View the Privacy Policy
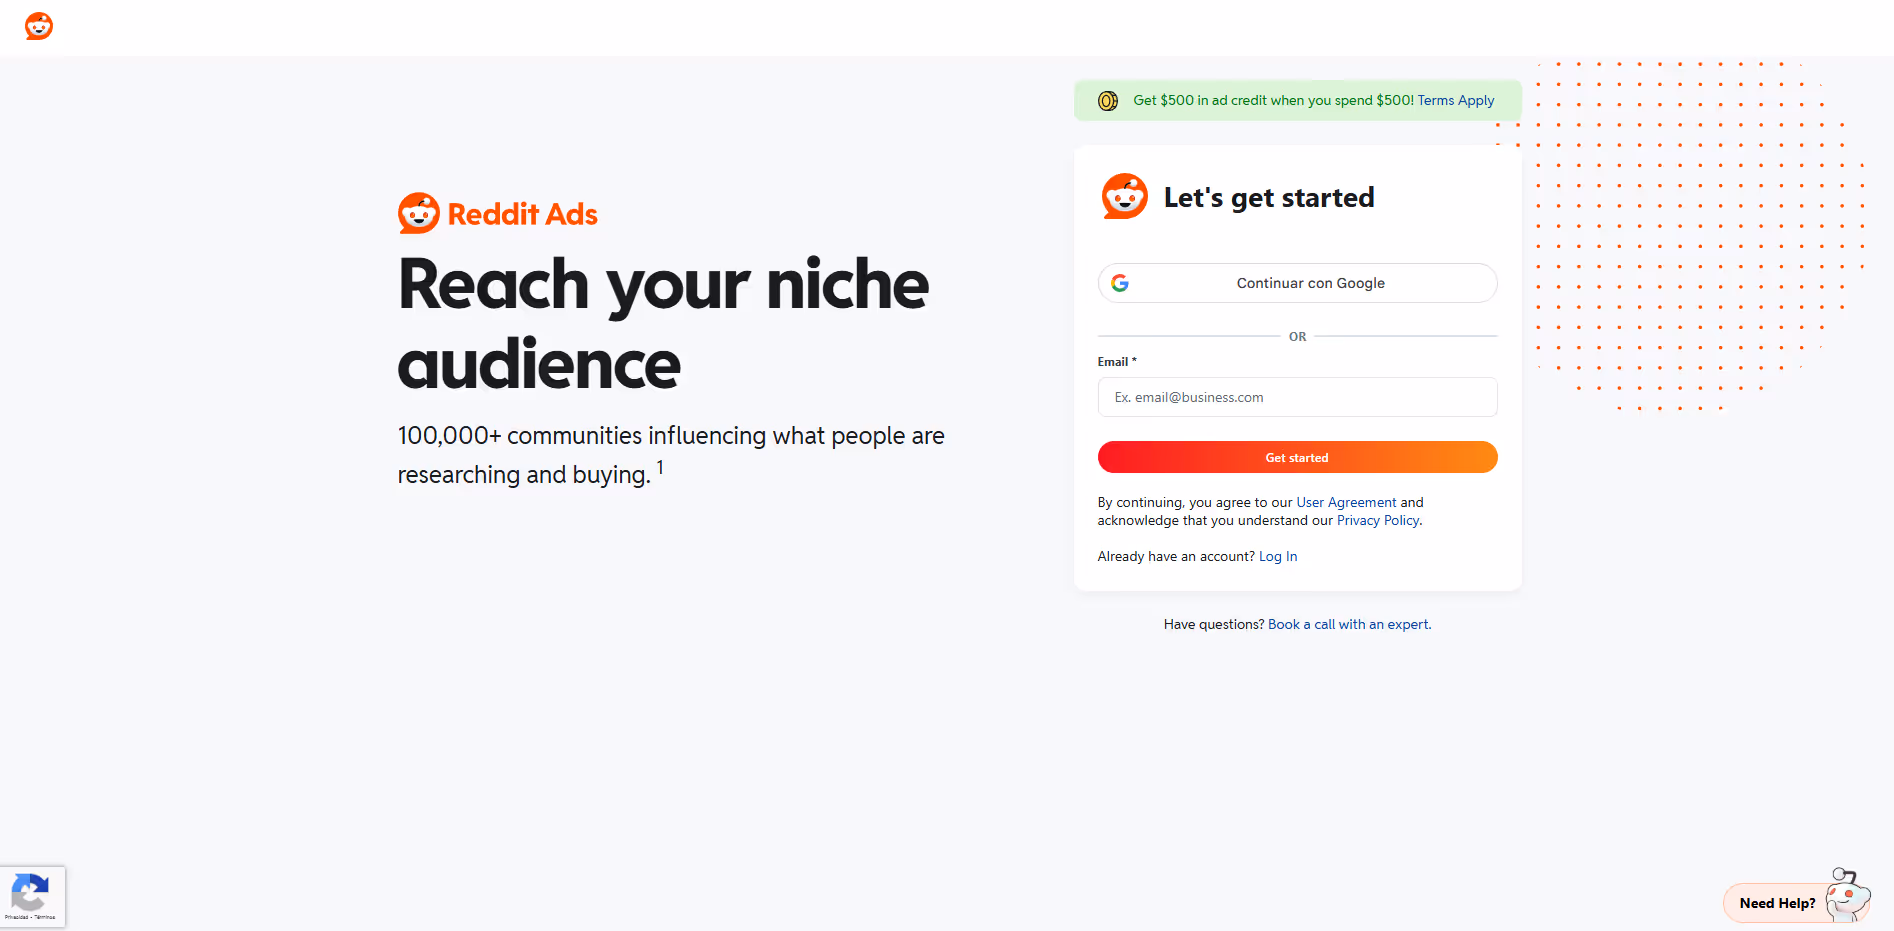 click(x=1377, y=520)
